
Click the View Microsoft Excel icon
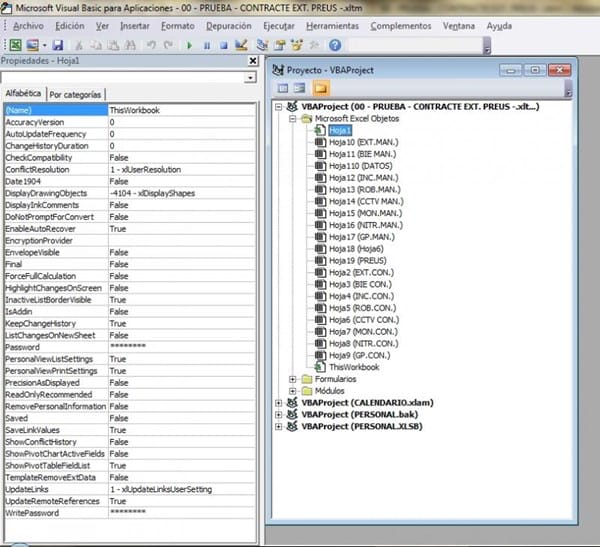pyautogui.click(x=15, y=45)
